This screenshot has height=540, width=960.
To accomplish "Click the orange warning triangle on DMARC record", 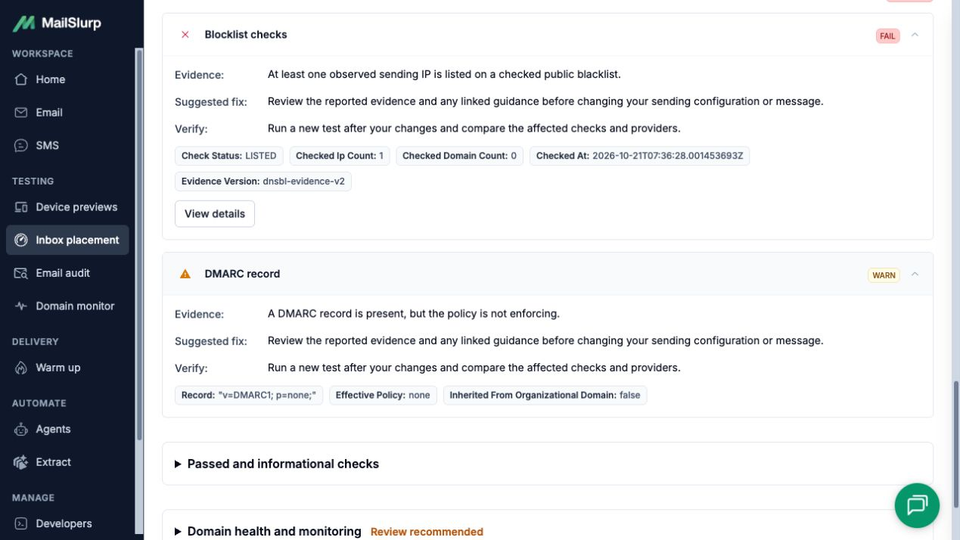I will coord(185,274).
